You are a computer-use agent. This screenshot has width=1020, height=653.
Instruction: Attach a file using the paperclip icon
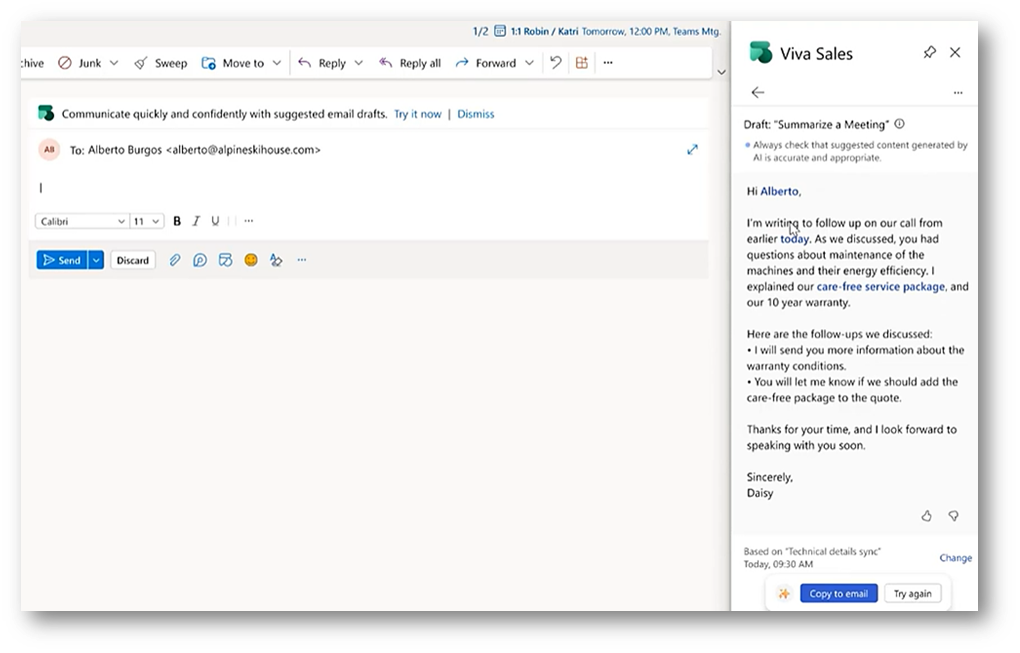tap(175, 259)
